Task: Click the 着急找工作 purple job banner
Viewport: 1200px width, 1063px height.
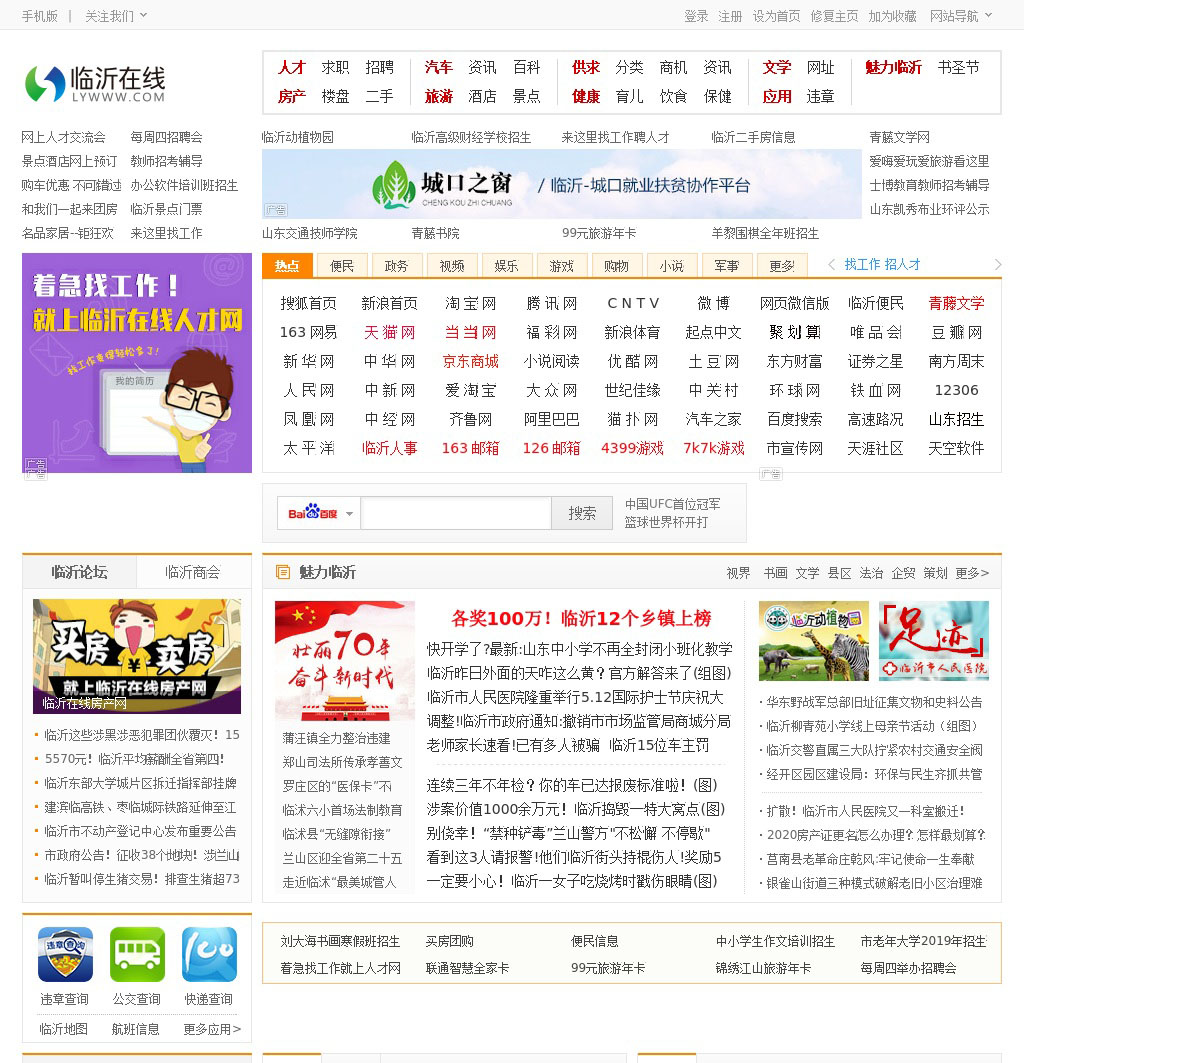Action: (x=137, y=363)
